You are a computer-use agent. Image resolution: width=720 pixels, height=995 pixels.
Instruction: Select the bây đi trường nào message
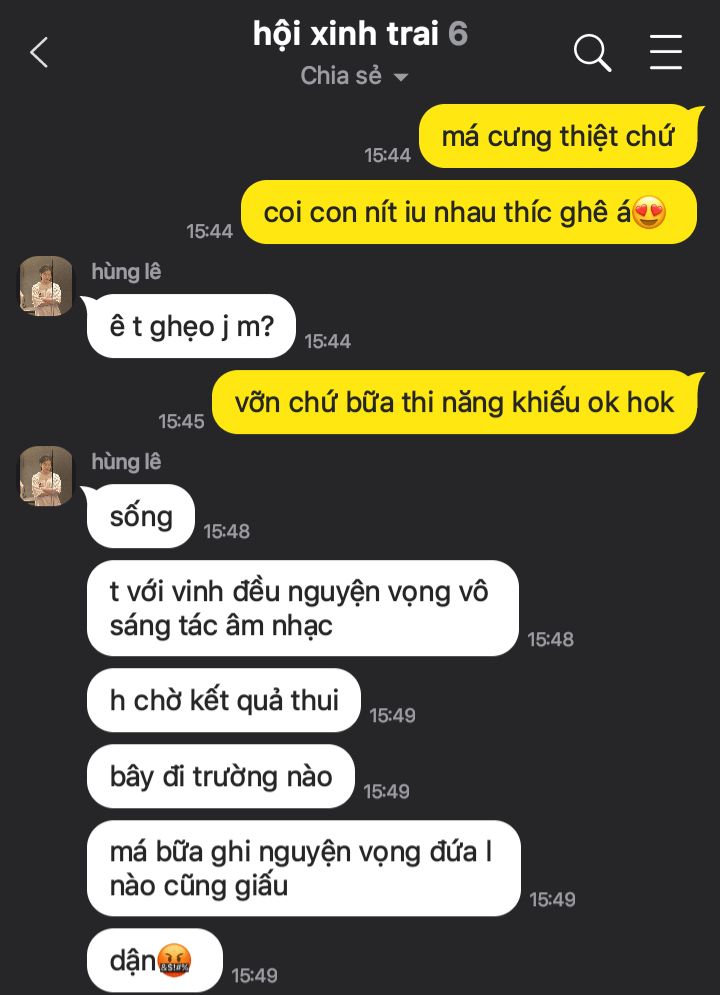pyautogui.click(x=221, y=776)
